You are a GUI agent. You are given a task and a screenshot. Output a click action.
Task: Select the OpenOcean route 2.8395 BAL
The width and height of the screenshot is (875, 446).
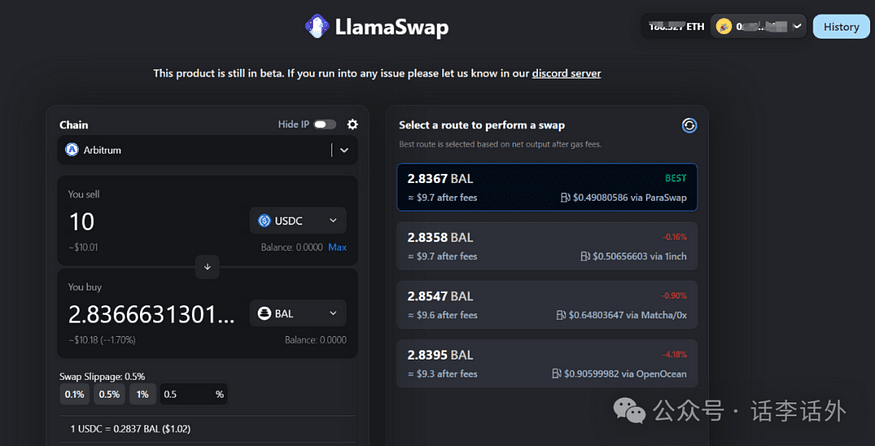(x=547, y=363)
